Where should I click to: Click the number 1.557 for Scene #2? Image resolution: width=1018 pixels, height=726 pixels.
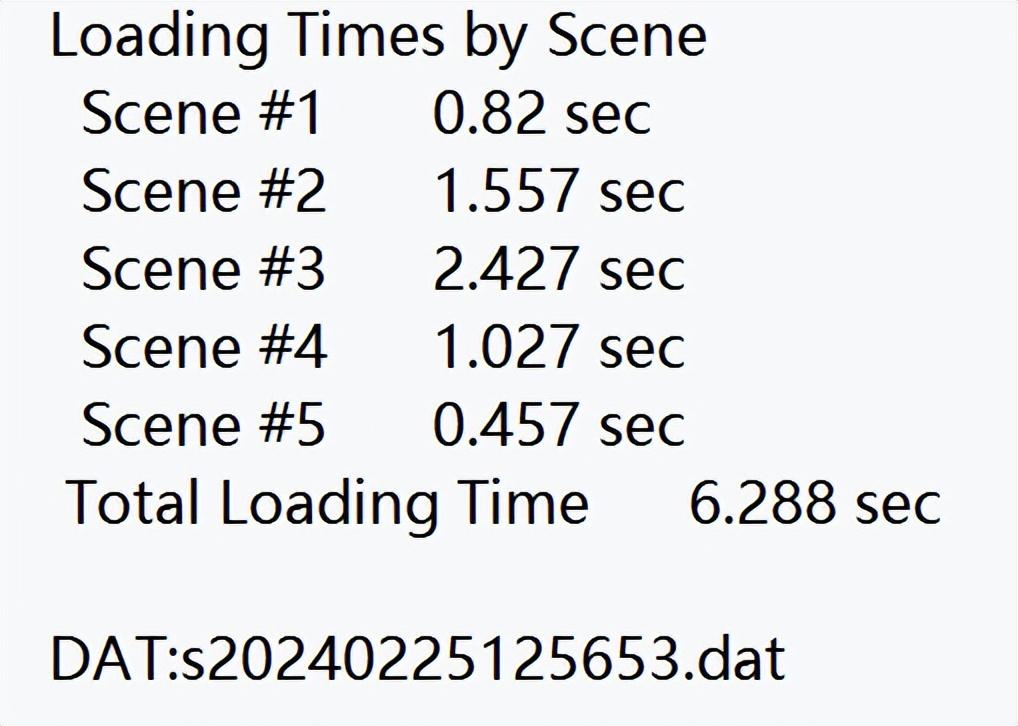(x=506, y=191)
